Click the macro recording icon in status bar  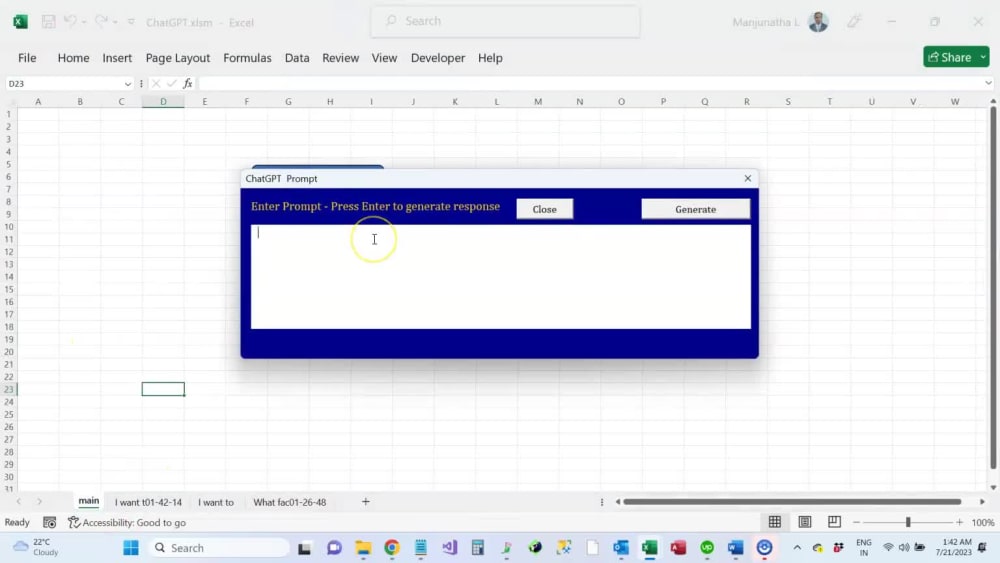(49, 522)
